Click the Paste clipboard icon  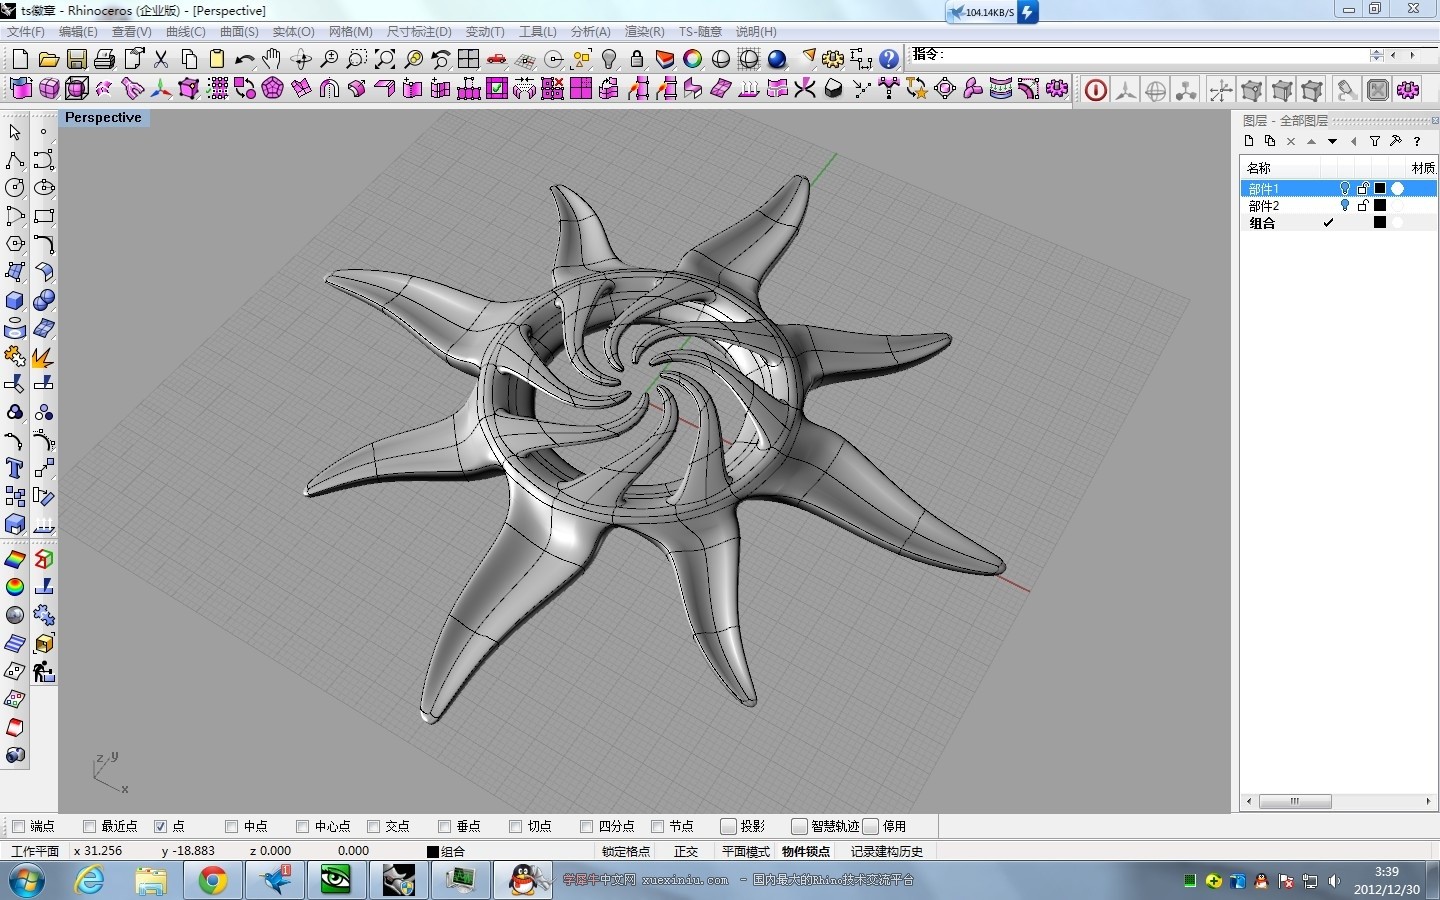(217, 59)
